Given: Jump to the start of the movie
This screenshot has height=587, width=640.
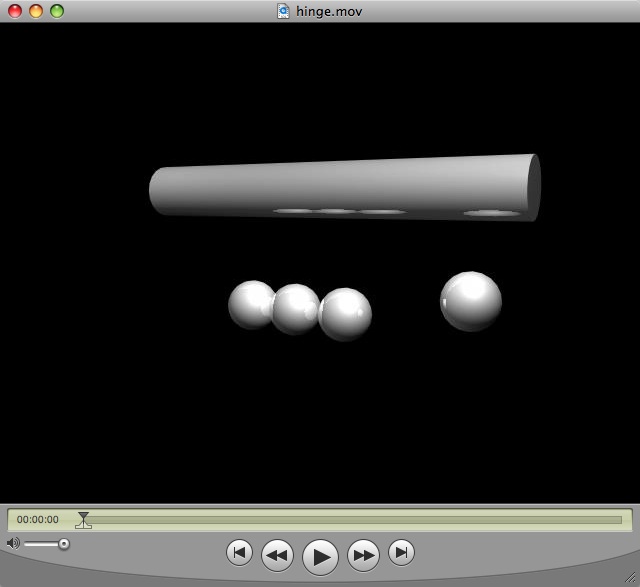Looking at the screenshot, I should click(x=239, y=552).
